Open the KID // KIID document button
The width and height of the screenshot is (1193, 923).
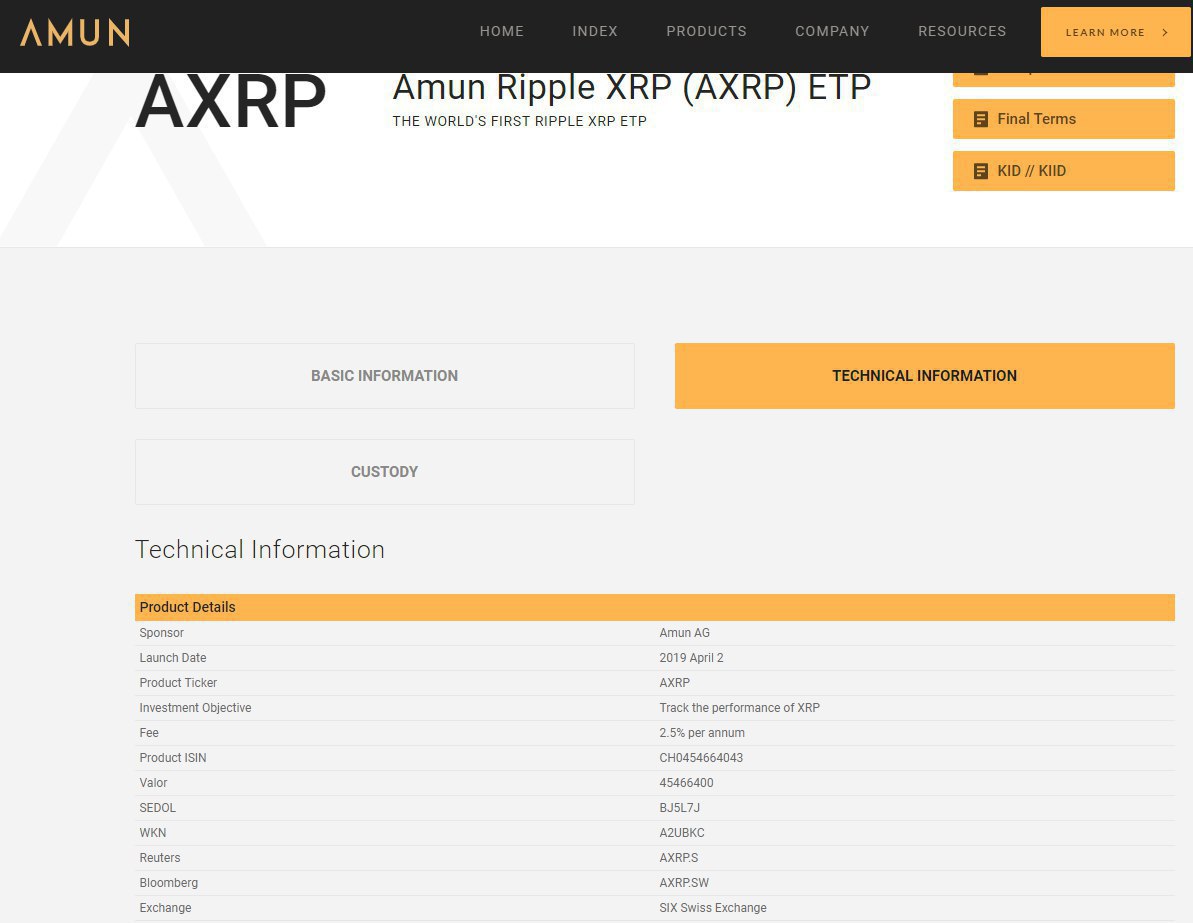1063,170
